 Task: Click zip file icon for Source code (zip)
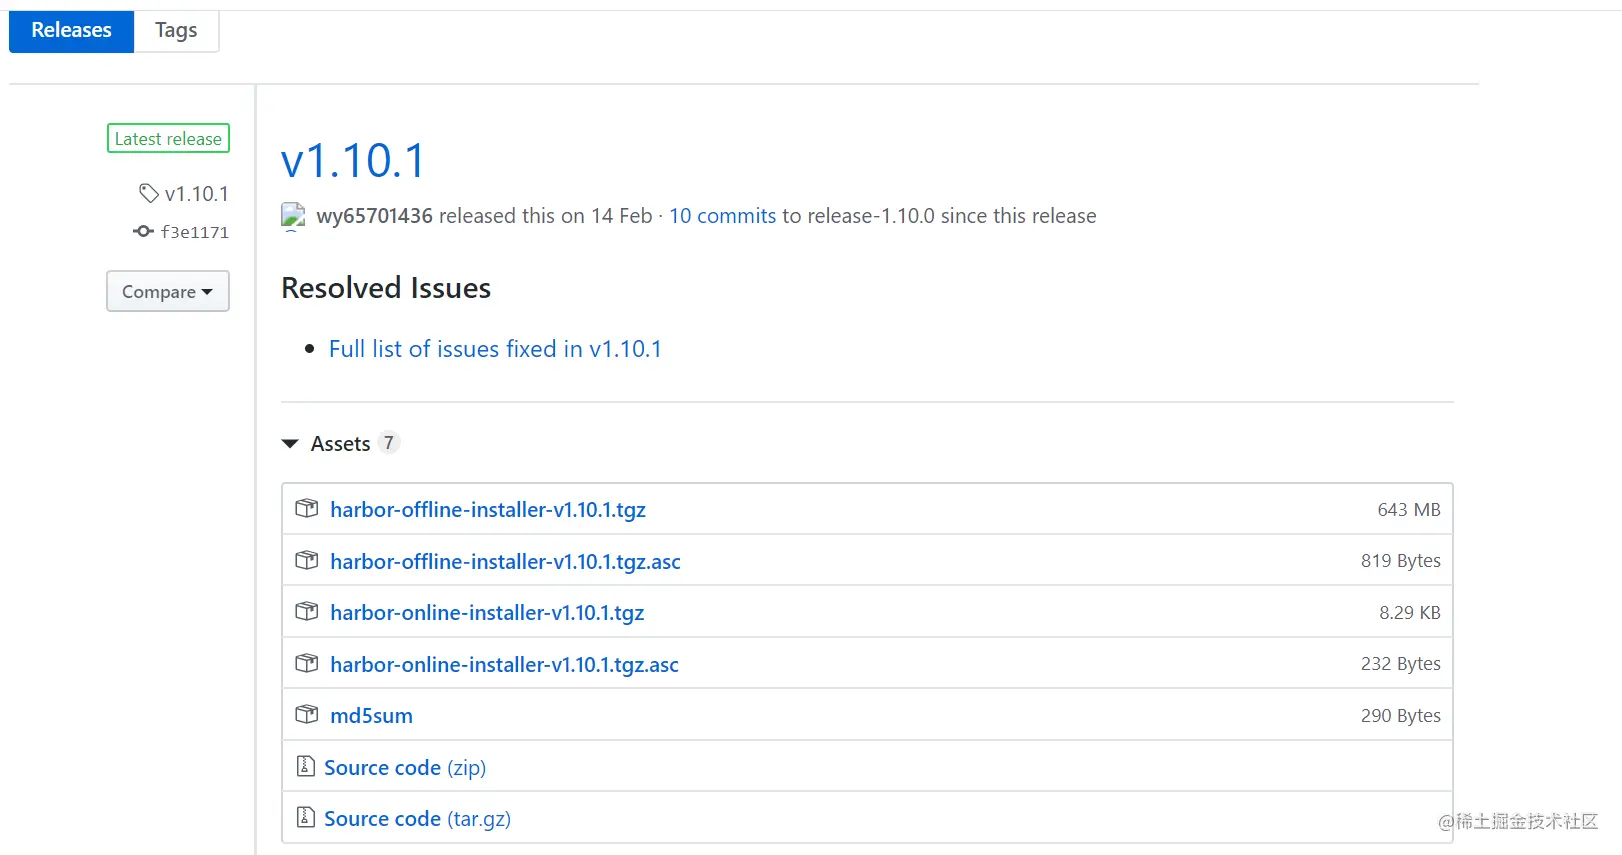(x=306, y=767)
